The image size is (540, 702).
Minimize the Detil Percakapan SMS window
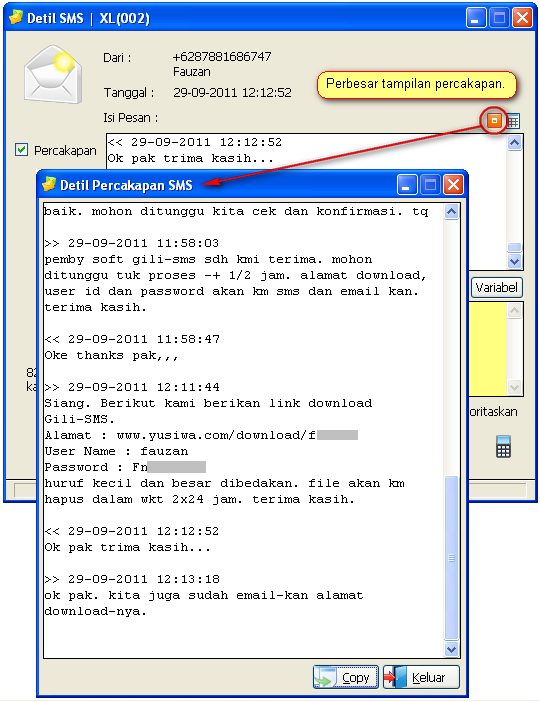tap(407, 184)
